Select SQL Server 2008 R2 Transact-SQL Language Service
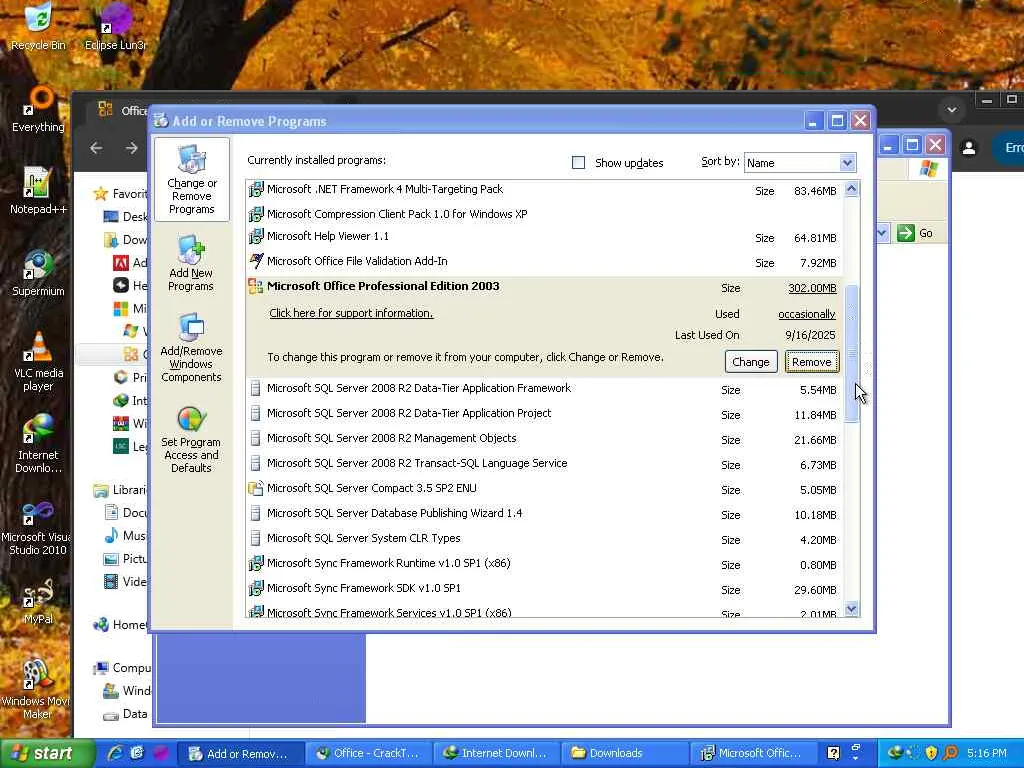The width and height of the screenshot is (1024, 768). click(544, 464)
